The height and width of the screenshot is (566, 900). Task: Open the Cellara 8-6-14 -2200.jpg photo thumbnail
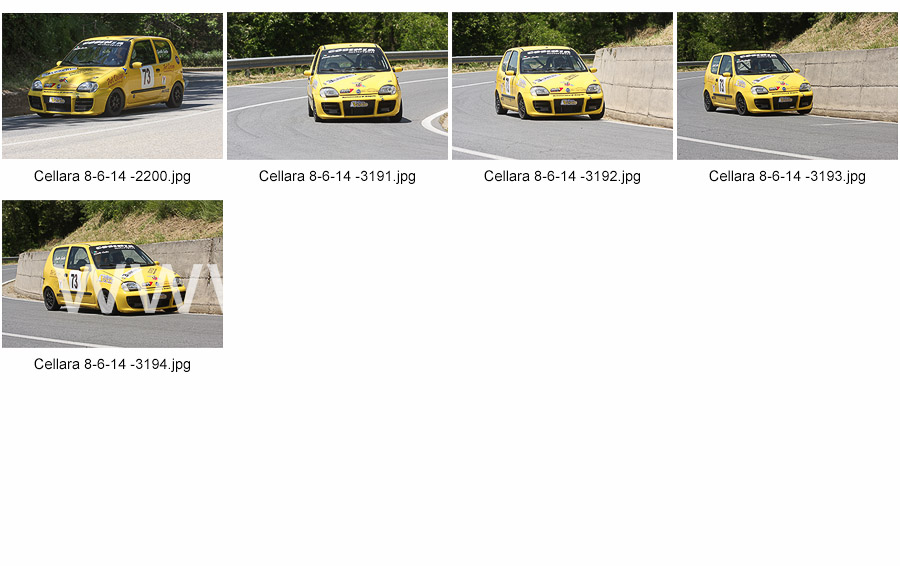112,86
